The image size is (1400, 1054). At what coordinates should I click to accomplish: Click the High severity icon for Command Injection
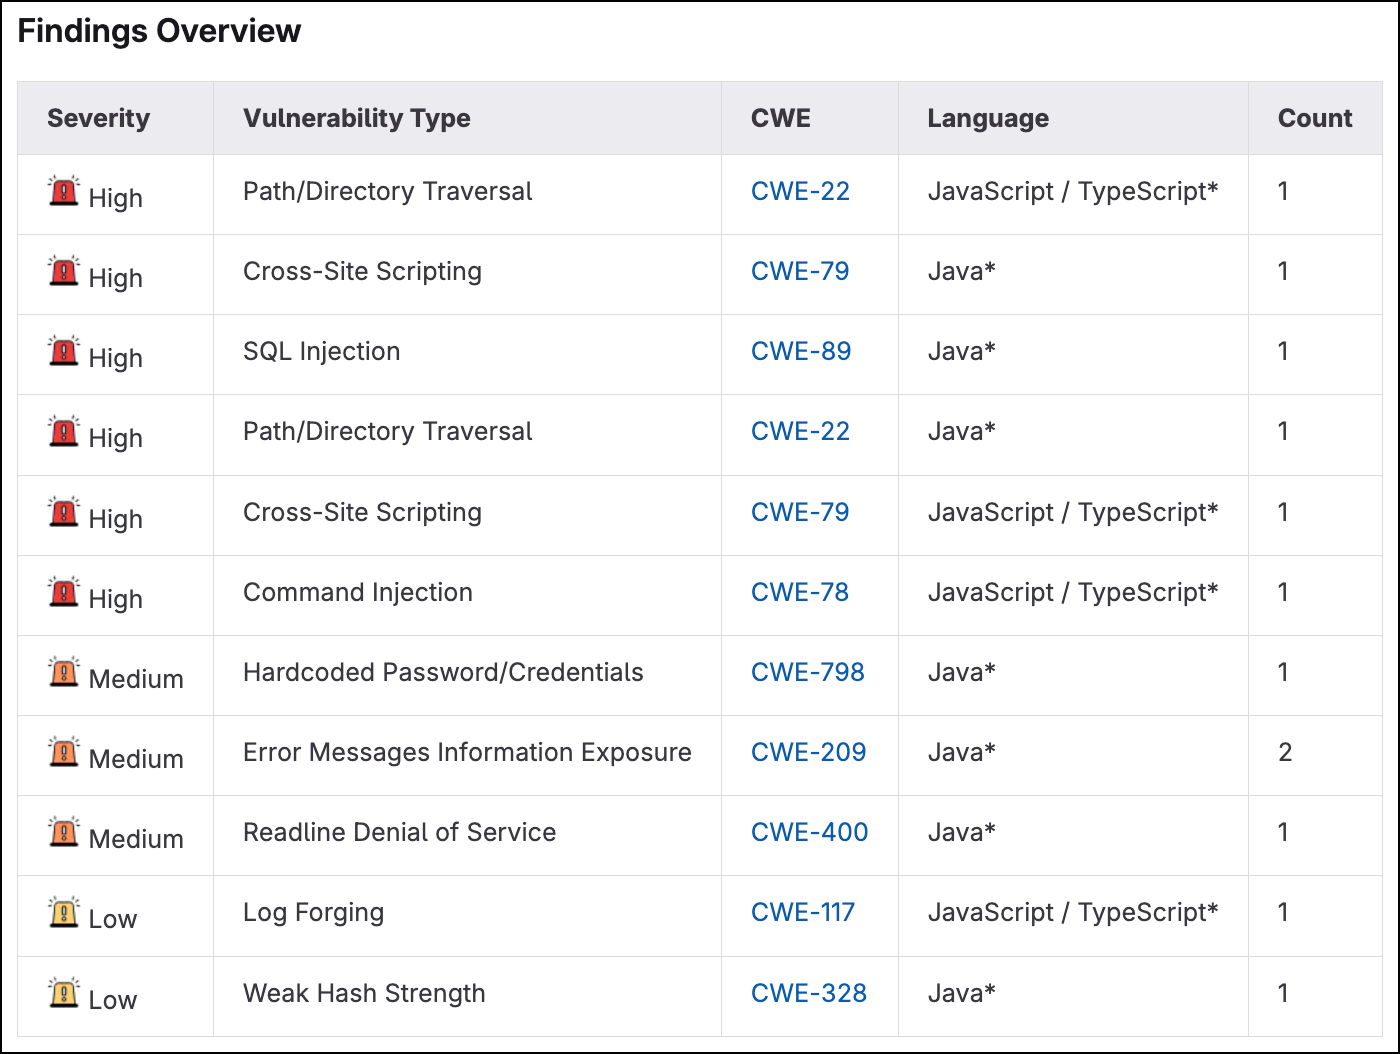(64, 592)
